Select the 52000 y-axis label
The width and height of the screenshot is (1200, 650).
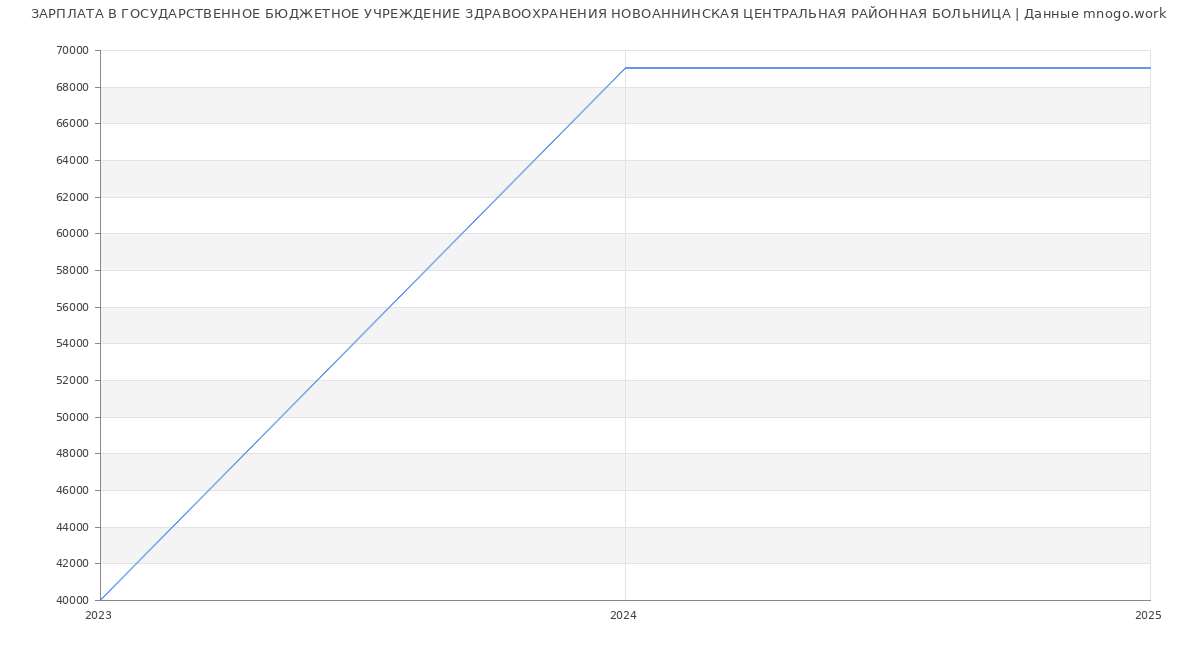(x=72, y=381)
